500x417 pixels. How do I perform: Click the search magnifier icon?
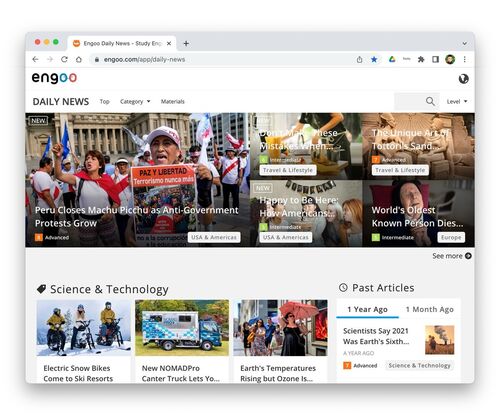tap(430, 101)
